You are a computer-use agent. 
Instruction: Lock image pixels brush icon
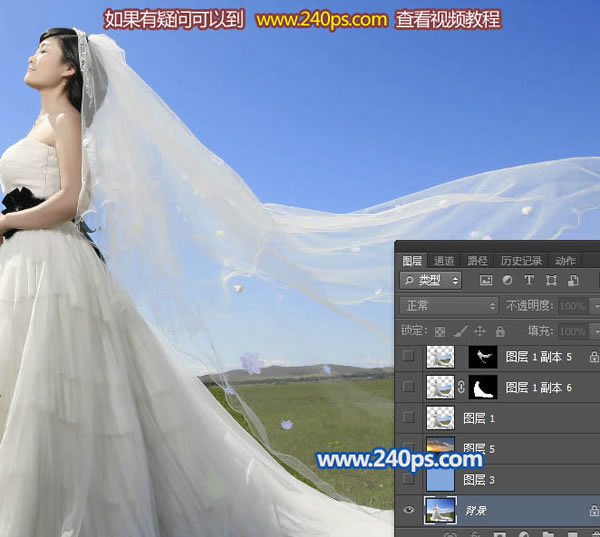click(x=460, y=331)
